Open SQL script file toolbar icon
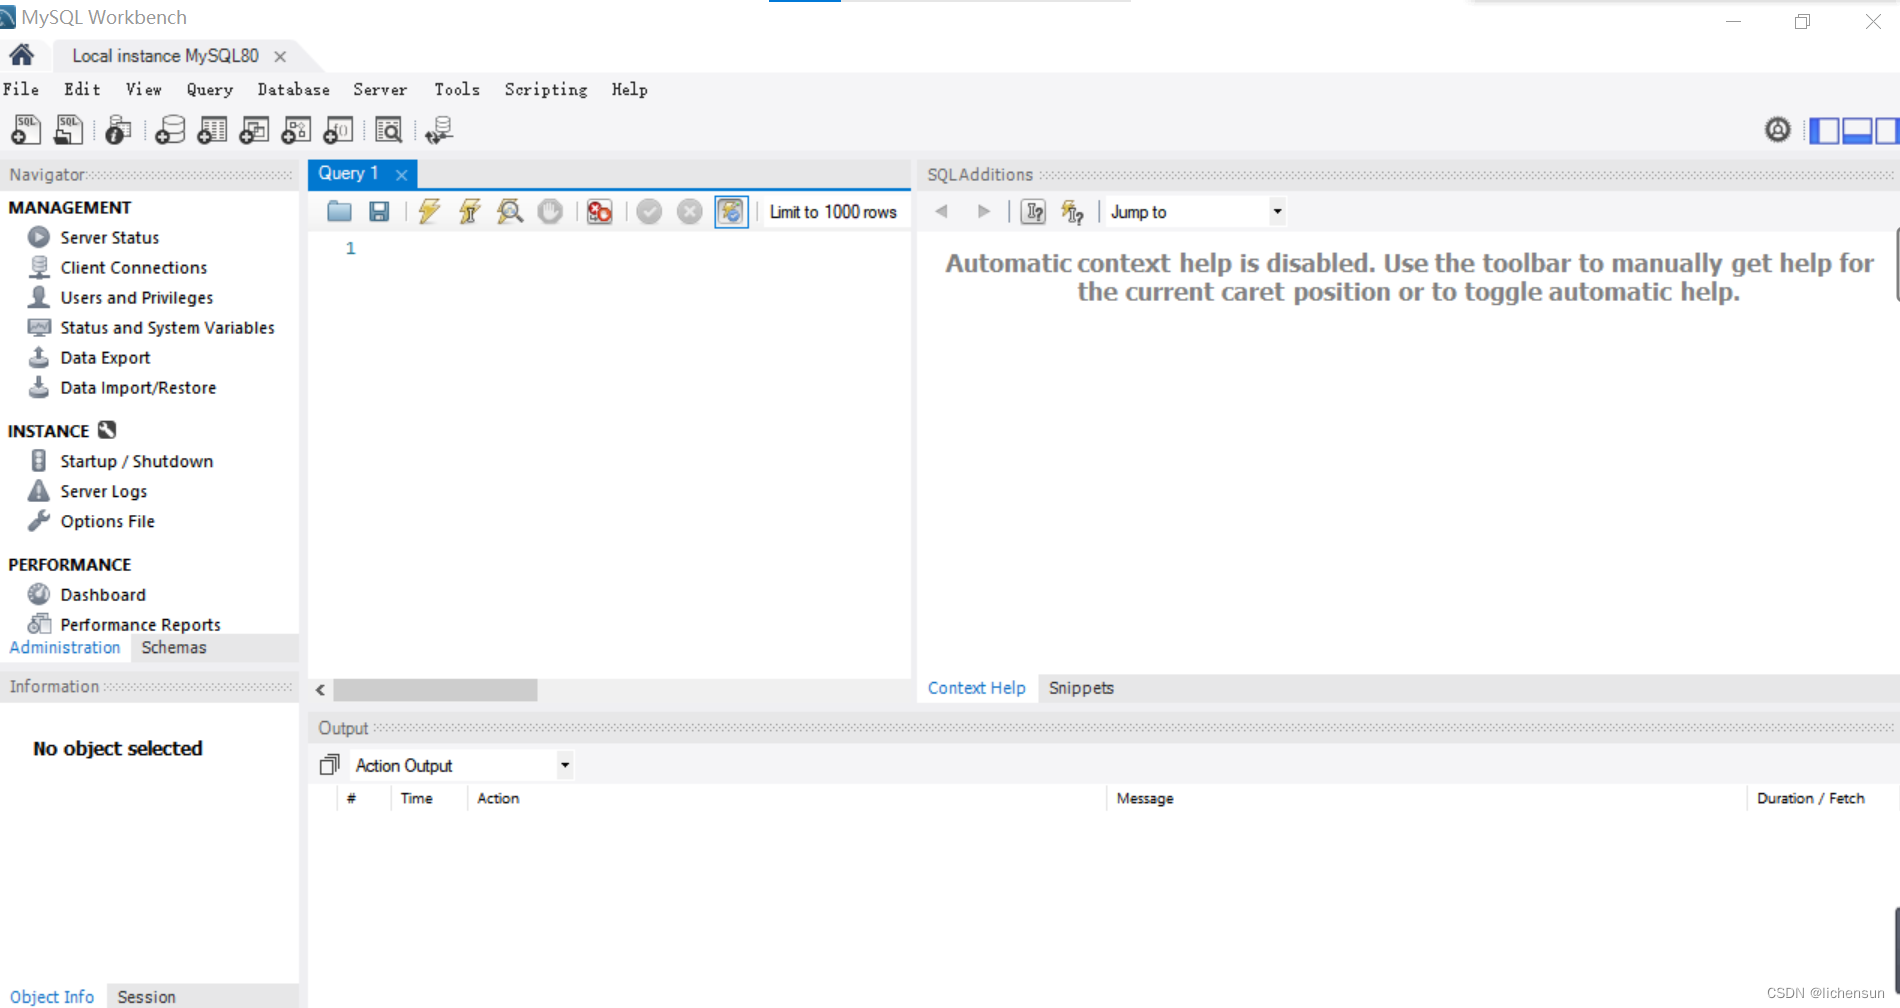The height and width of the screenshot is (1008, 1900). [69, 130]
